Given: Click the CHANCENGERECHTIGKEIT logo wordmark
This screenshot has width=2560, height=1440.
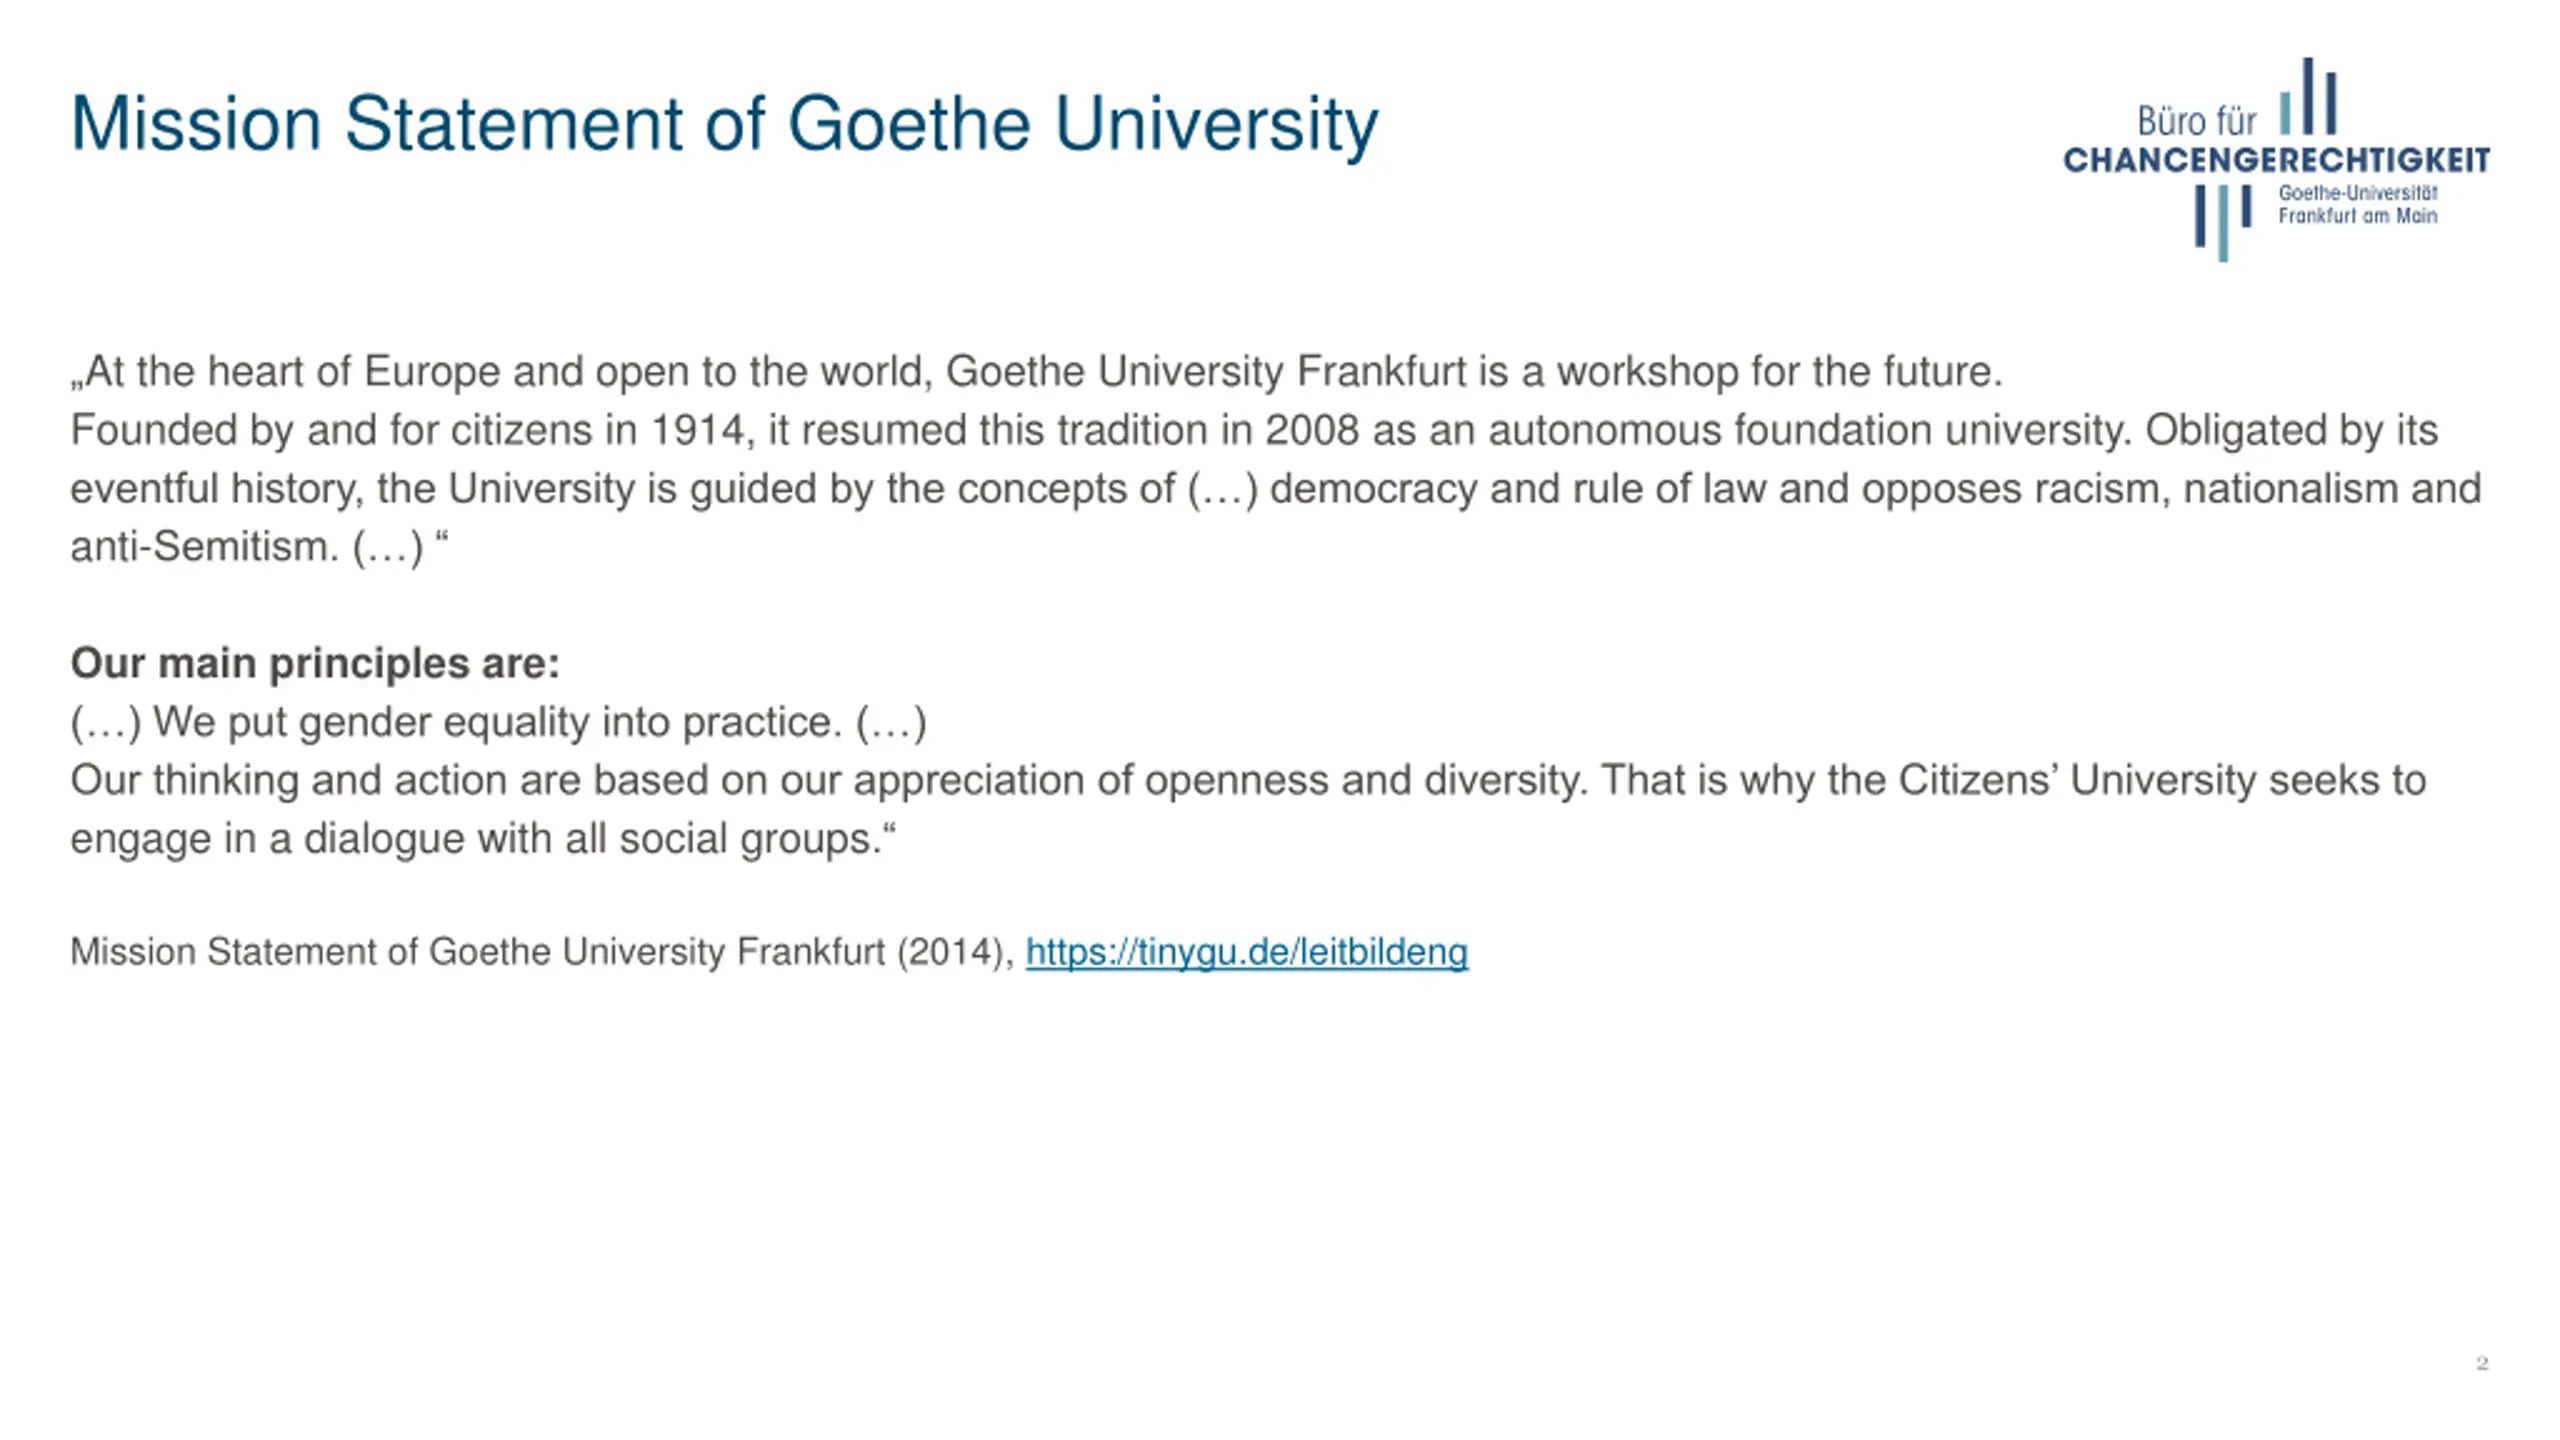Looking at the screenshot, I should pyautogui.click(x=2276, y=160).
